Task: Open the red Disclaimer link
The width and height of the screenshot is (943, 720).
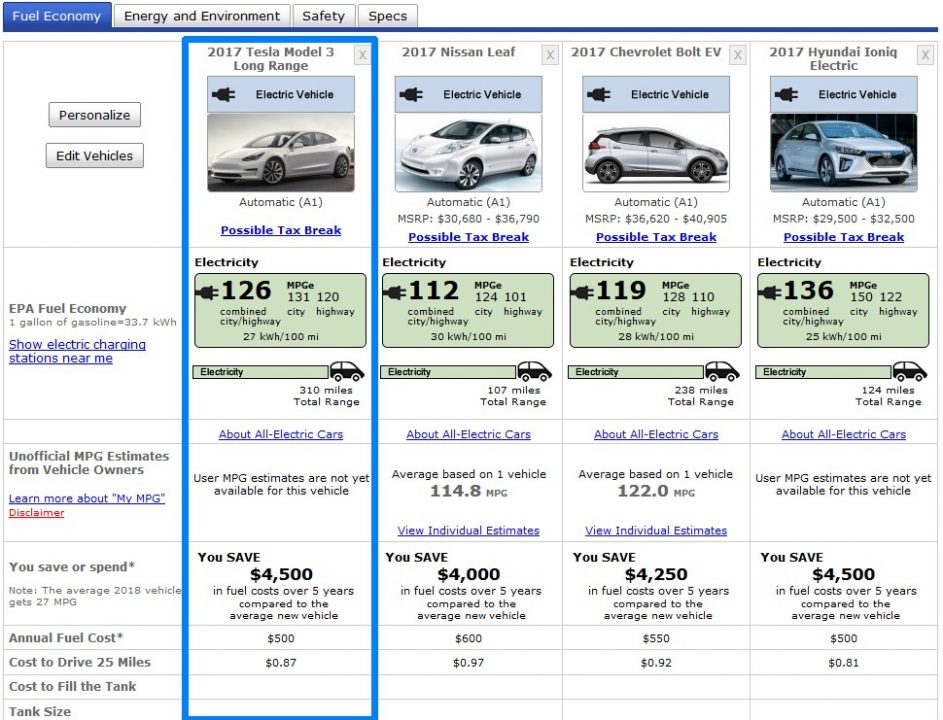Action: tap(36, 512)
